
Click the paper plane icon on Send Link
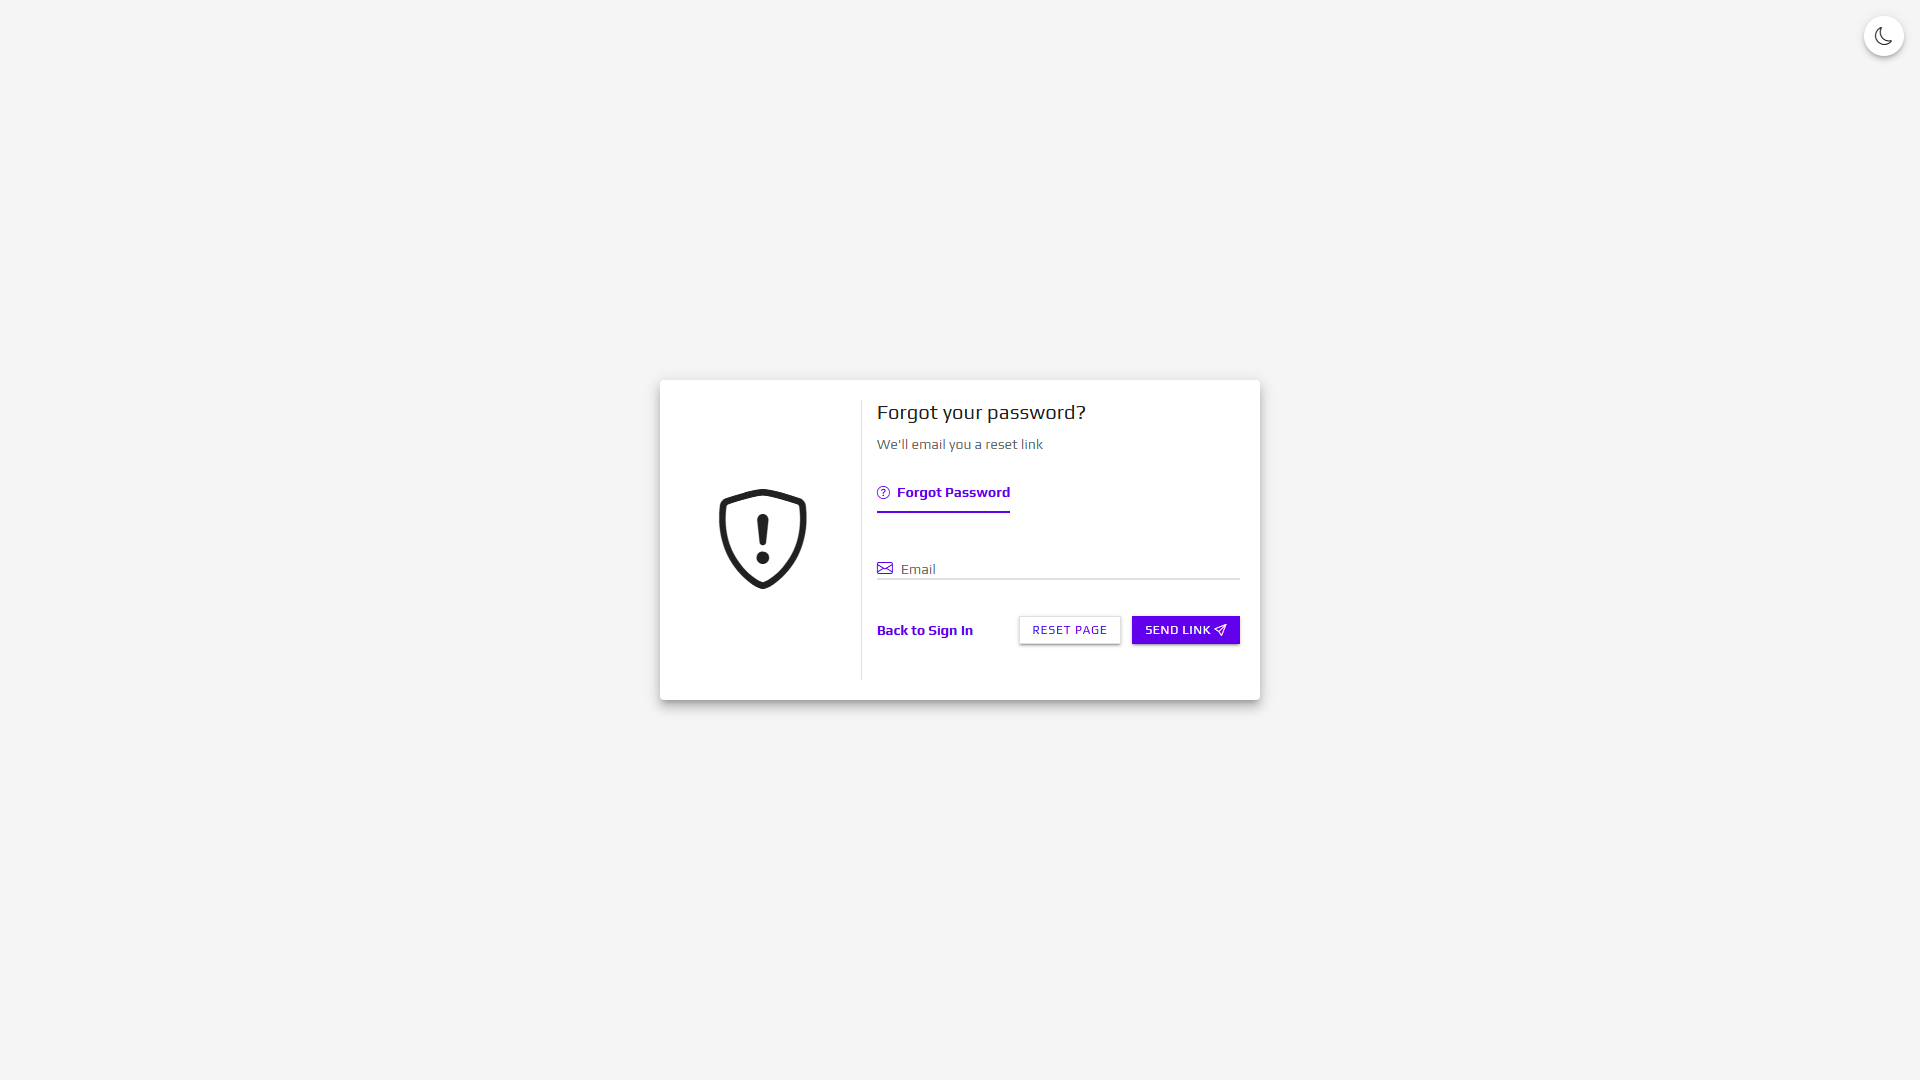[1220, 630]
